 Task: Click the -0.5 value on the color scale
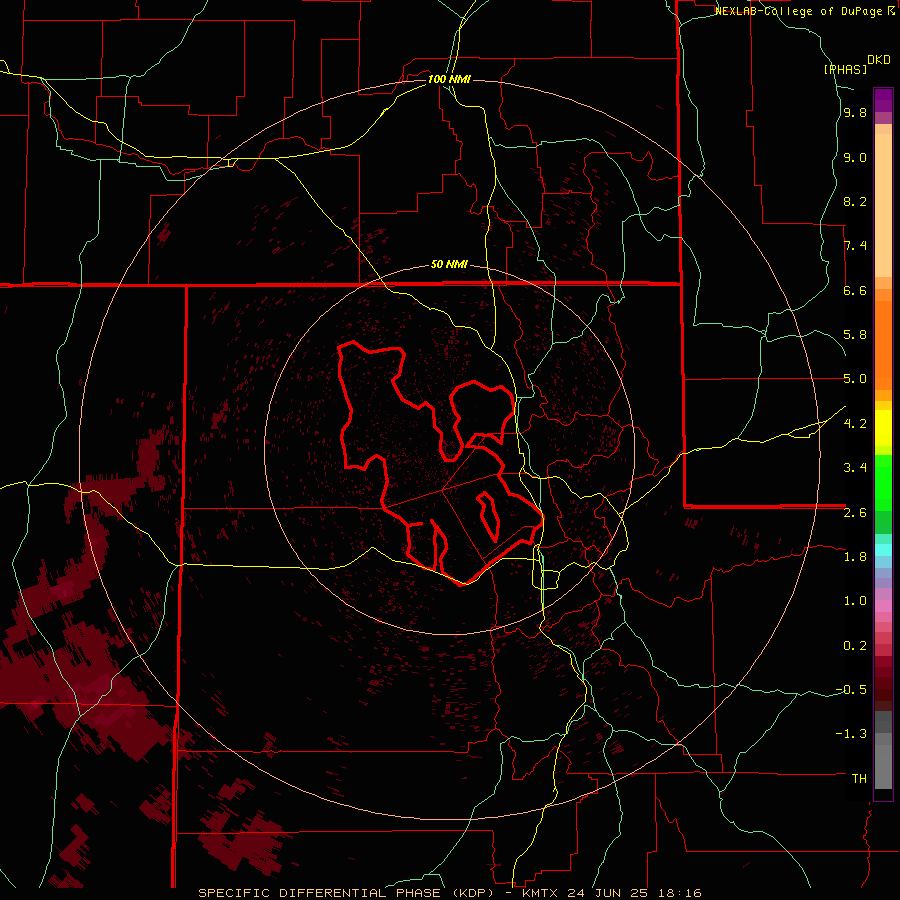click(851, 690)
